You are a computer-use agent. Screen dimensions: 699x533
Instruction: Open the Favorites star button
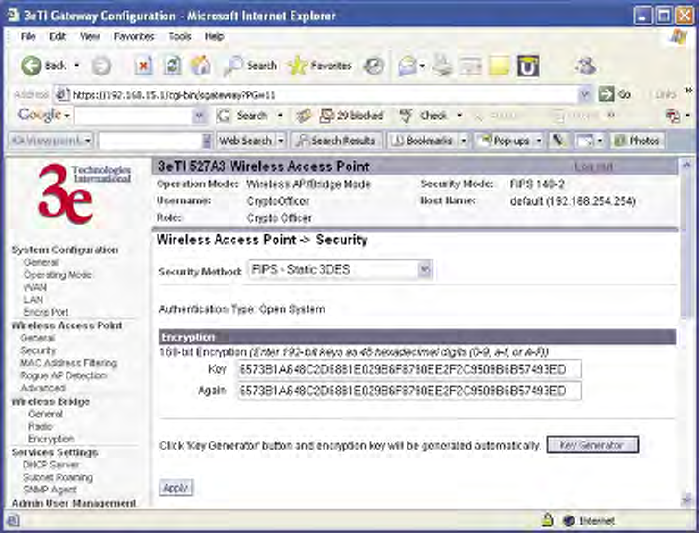tap(320, 66)
